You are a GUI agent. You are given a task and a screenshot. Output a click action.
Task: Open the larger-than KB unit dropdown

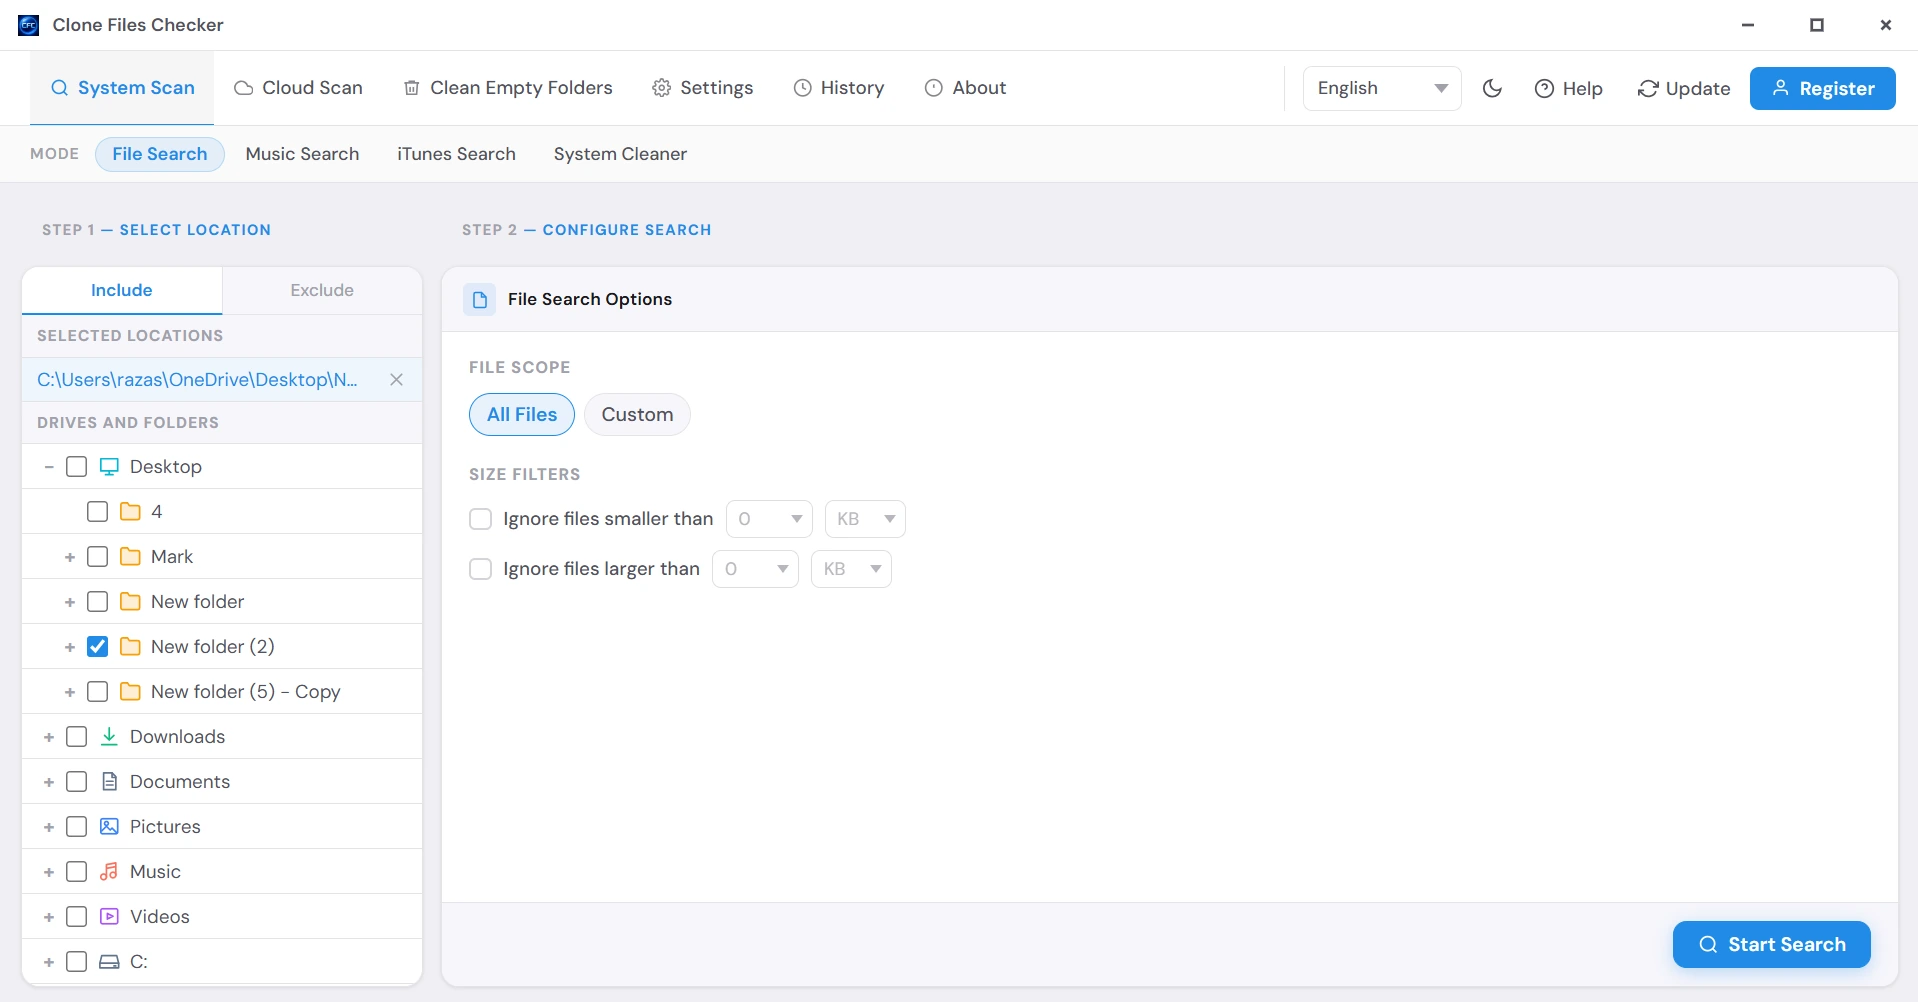coord(851,569)
